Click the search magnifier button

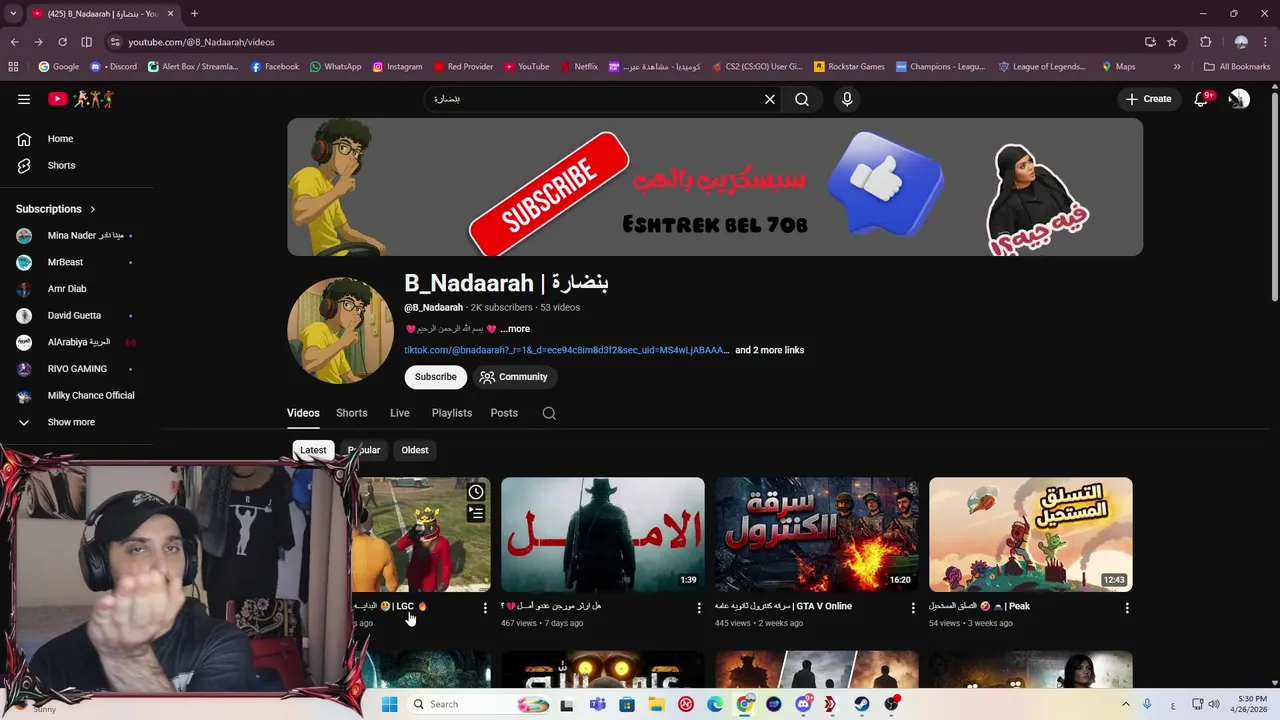[802, 99]
